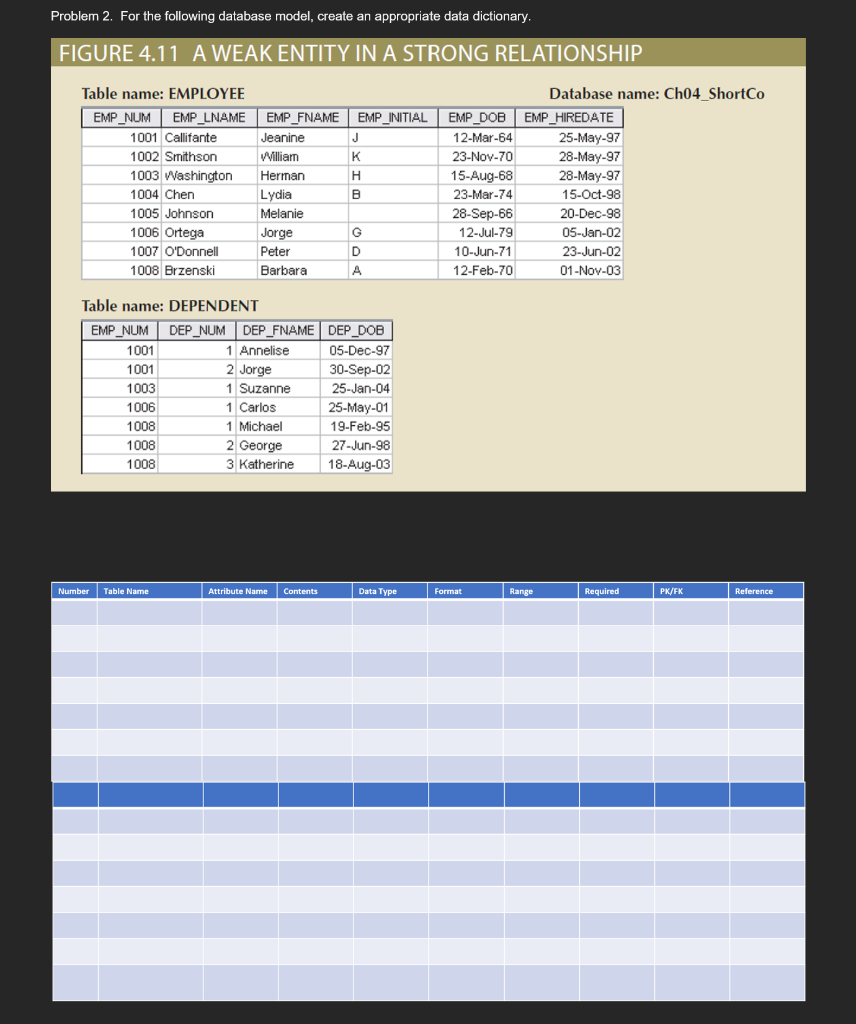Click the Suzanne dependent name cell
Viewport: 856px width, 1024px height.
click(278, 388)
